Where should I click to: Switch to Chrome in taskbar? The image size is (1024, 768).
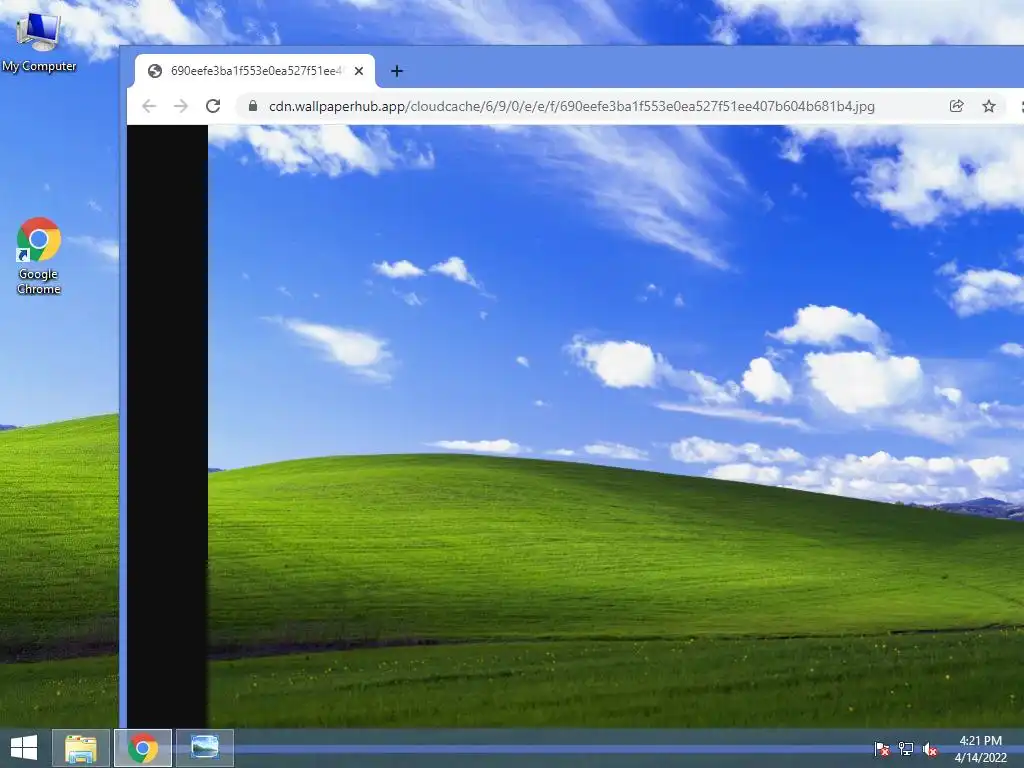(x=143, y=748)
